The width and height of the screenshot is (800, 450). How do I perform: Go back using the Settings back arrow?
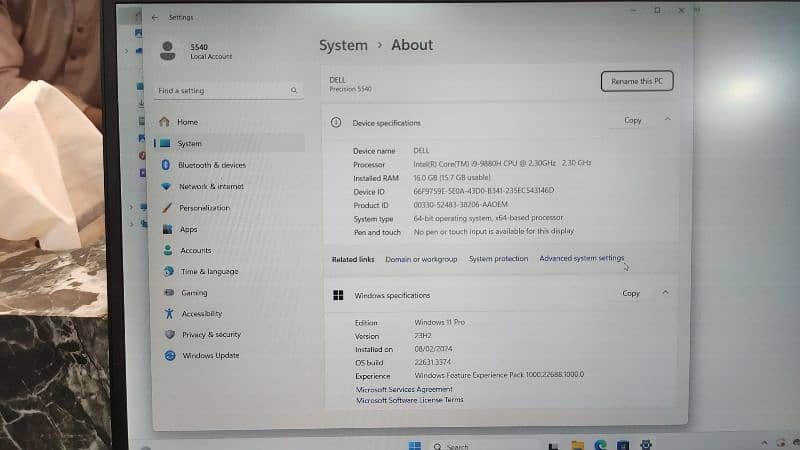pyautogui.click(x=154, y=17)
